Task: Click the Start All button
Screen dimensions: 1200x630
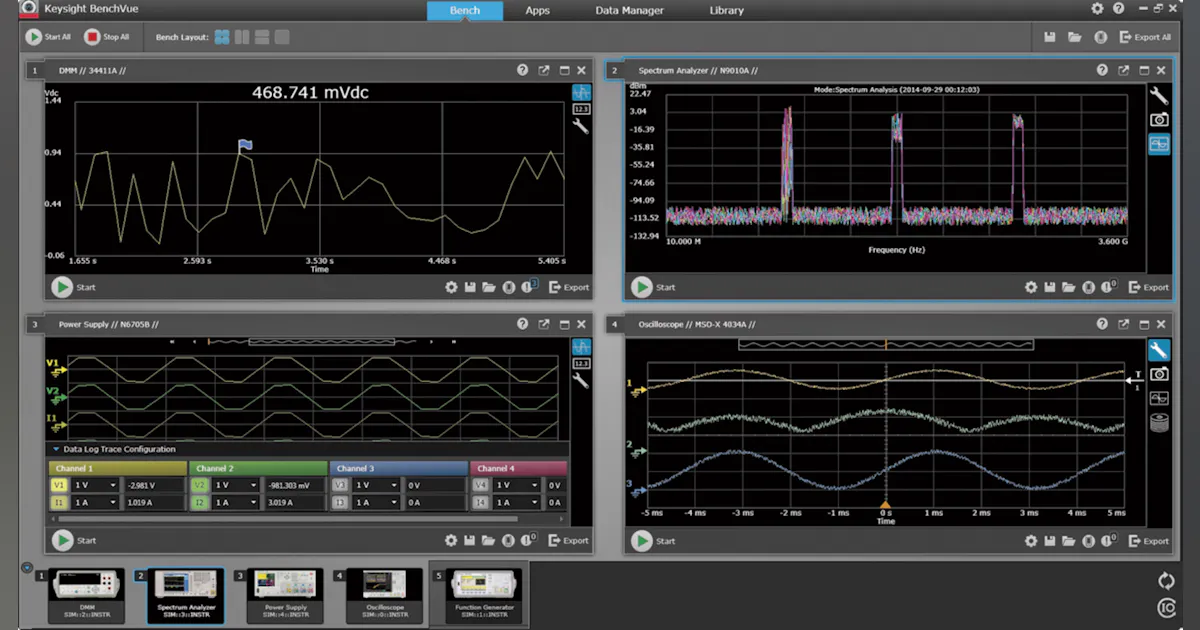Action: click(x=49, y=37)
